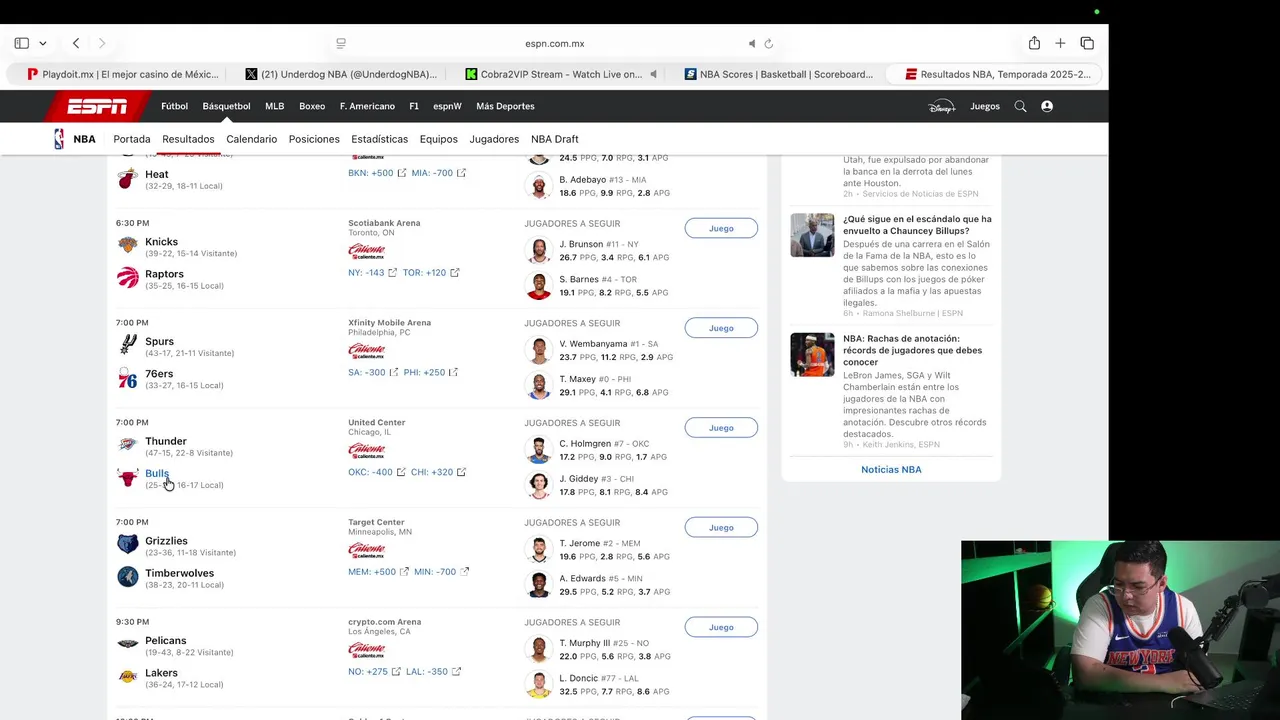Viewport: 1280px width, 720px height.
Task: Open the reader view icon in address bar
Action: click(x=341, y=43)
